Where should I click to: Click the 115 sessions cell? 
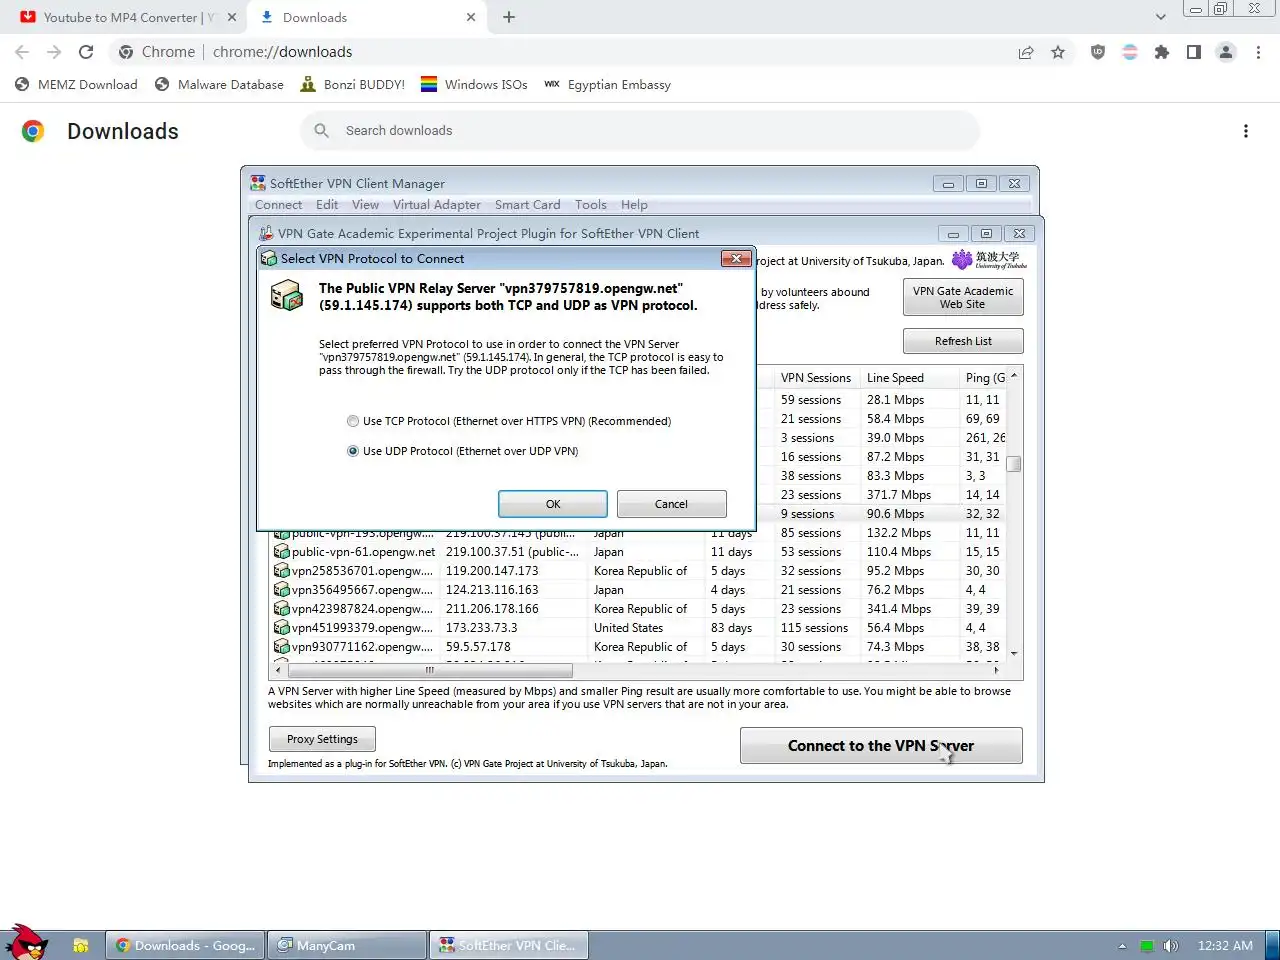pos(814,628)
